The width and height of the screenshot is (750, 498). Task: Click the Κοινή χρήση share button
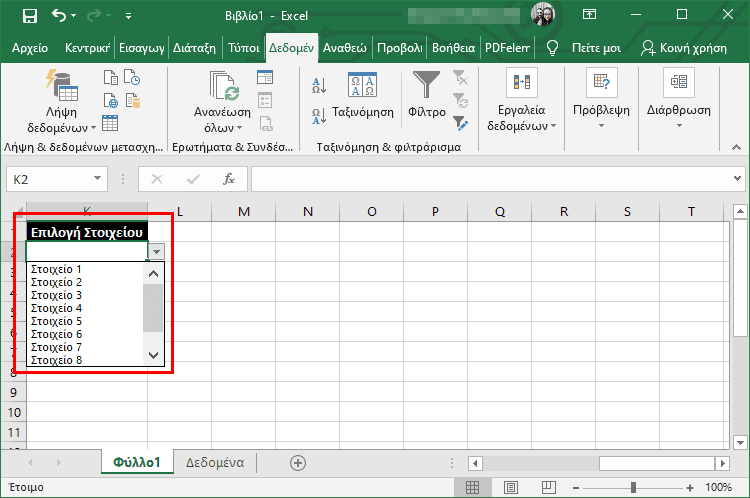pos(684,48)
